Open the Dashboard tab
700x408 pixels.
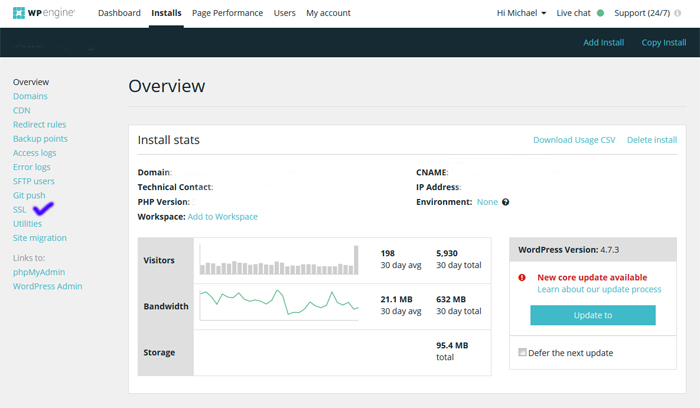tap(119, 13)
